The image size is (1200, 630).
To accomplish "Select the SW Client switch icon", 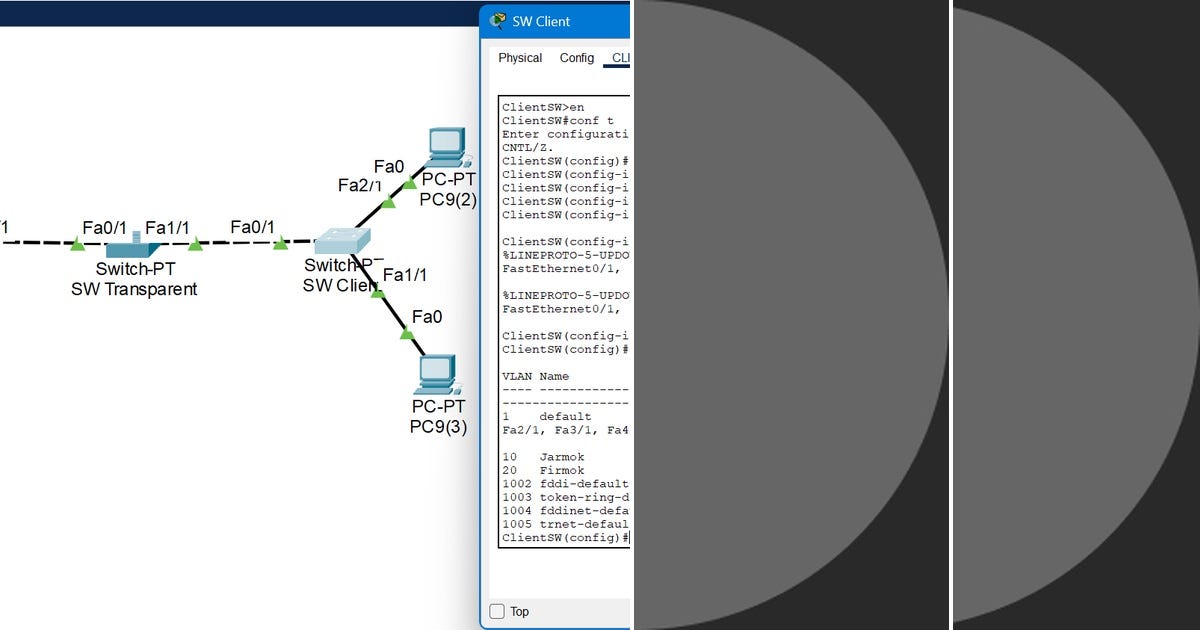I will [x=340, y=243].
